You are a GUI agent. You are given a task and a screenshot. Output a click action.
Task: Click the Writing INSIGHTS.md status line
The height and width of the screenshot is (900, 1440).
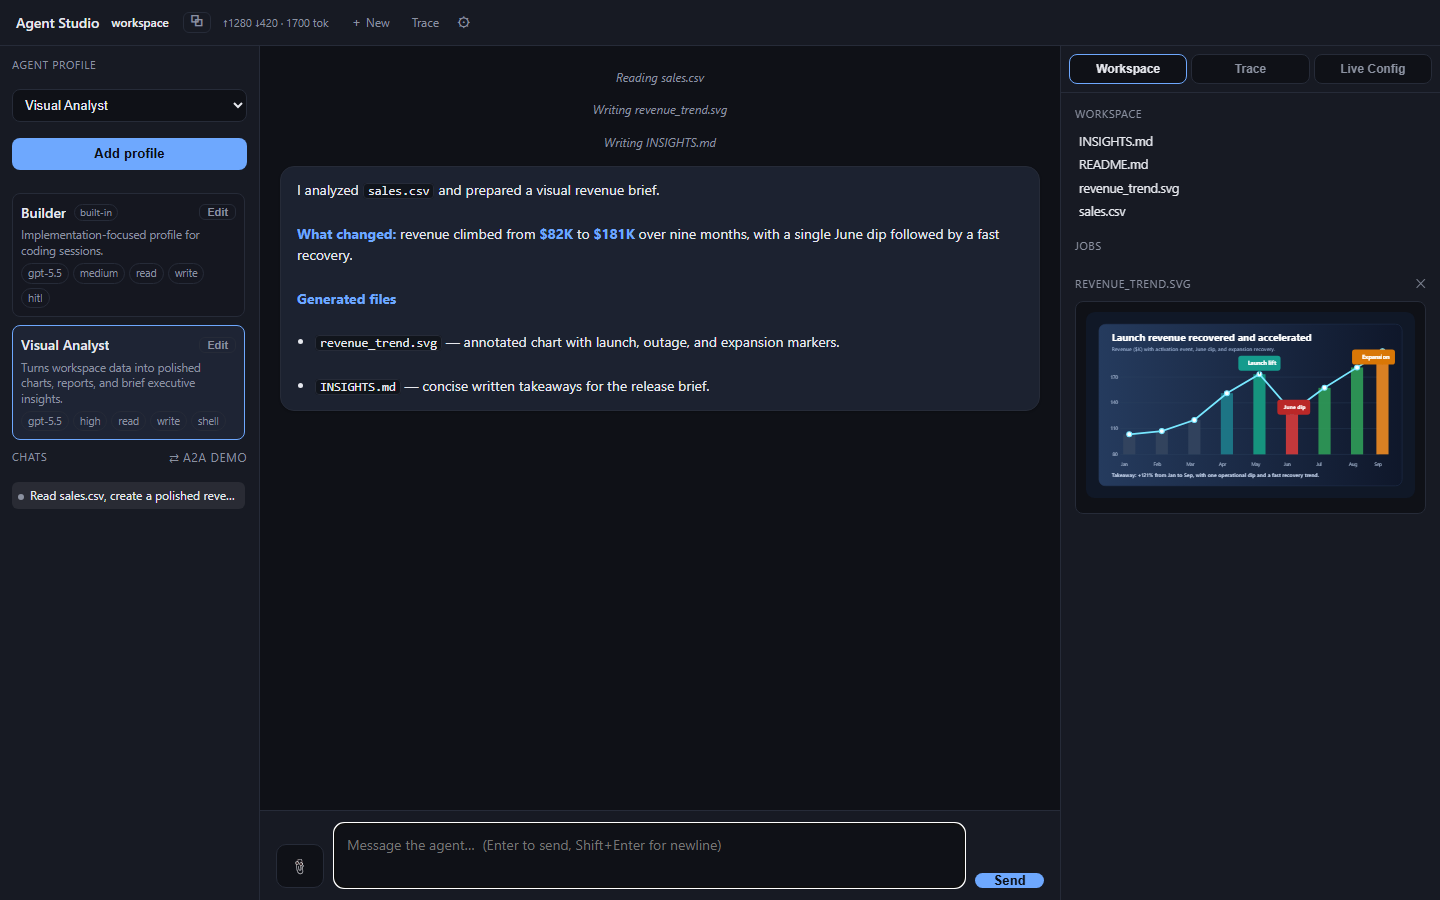coord(660,143)
